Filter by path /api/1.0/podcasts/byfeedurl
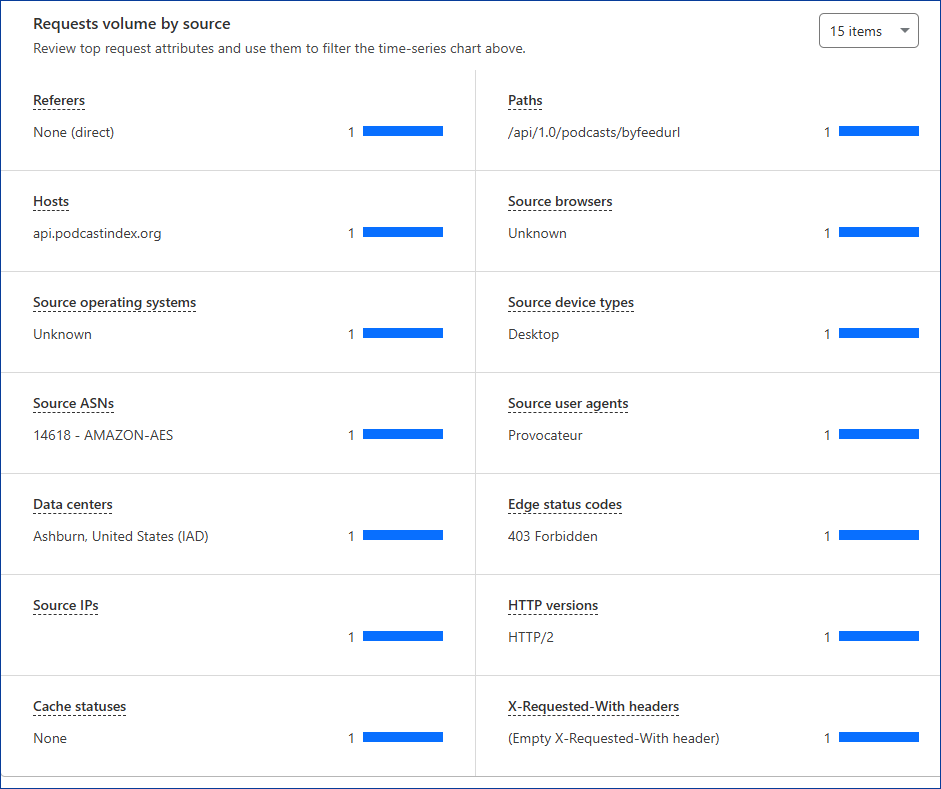Viewport: 941px width, 789px height. [x=594, y=132]
